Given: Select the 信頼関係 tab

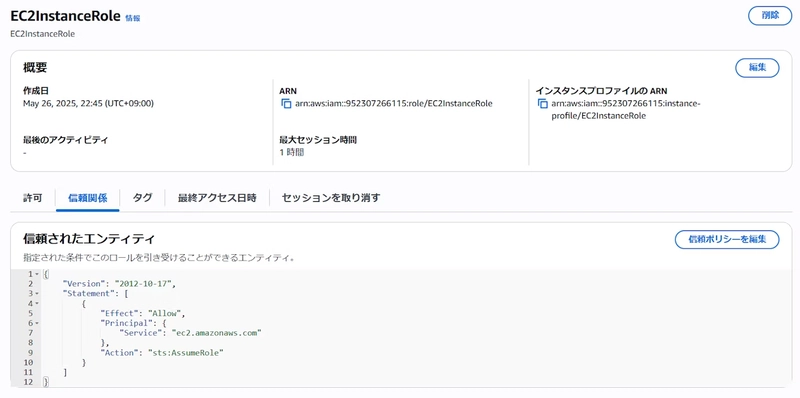Looking at the screenshot, I should pyautogui.click(x=88, y=198).
